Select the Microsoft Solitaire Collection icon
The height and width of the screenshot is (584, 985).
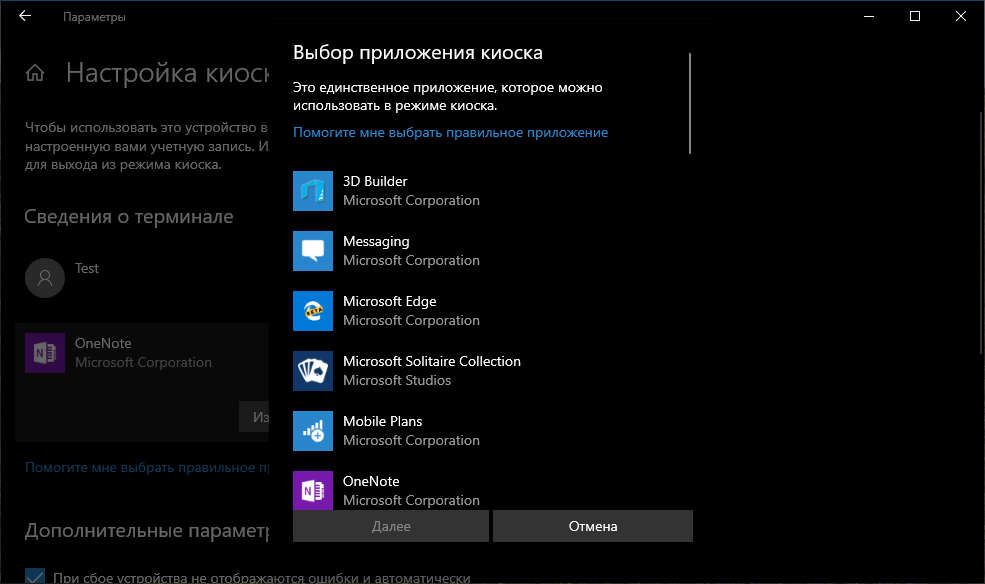(311, 371)
